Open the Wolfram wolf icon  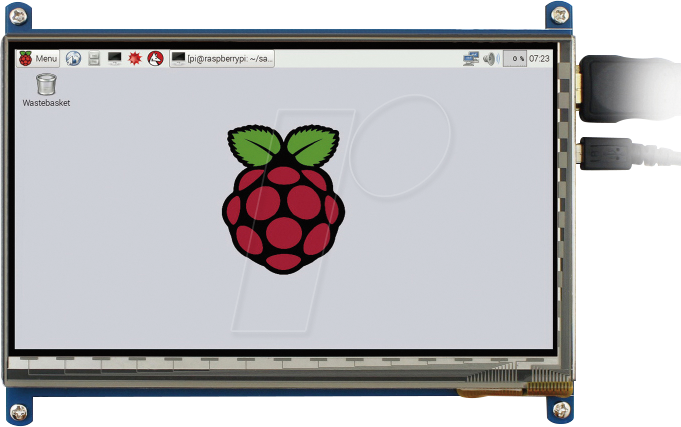tap(155, 58)
